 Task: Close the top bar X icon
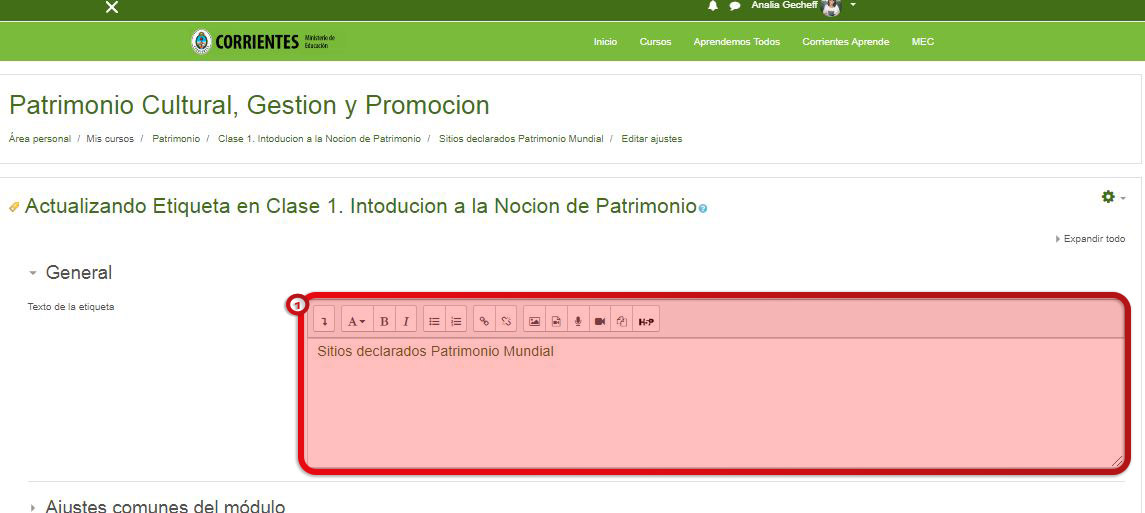pyautogui.click(x=112, y=7)
